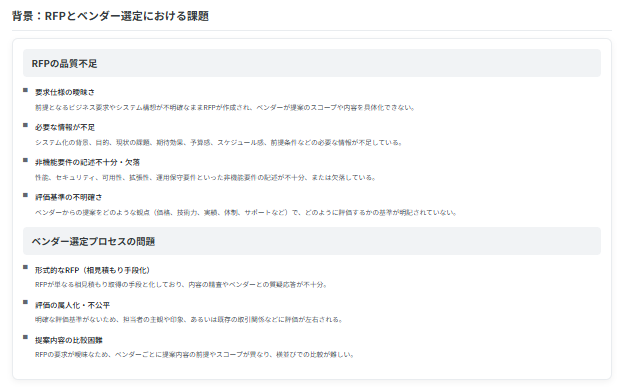This screenshot has width=619, height=390.
Task: Click the description starting 性能、セキュリティ、可用性
Action: [205, 178]
